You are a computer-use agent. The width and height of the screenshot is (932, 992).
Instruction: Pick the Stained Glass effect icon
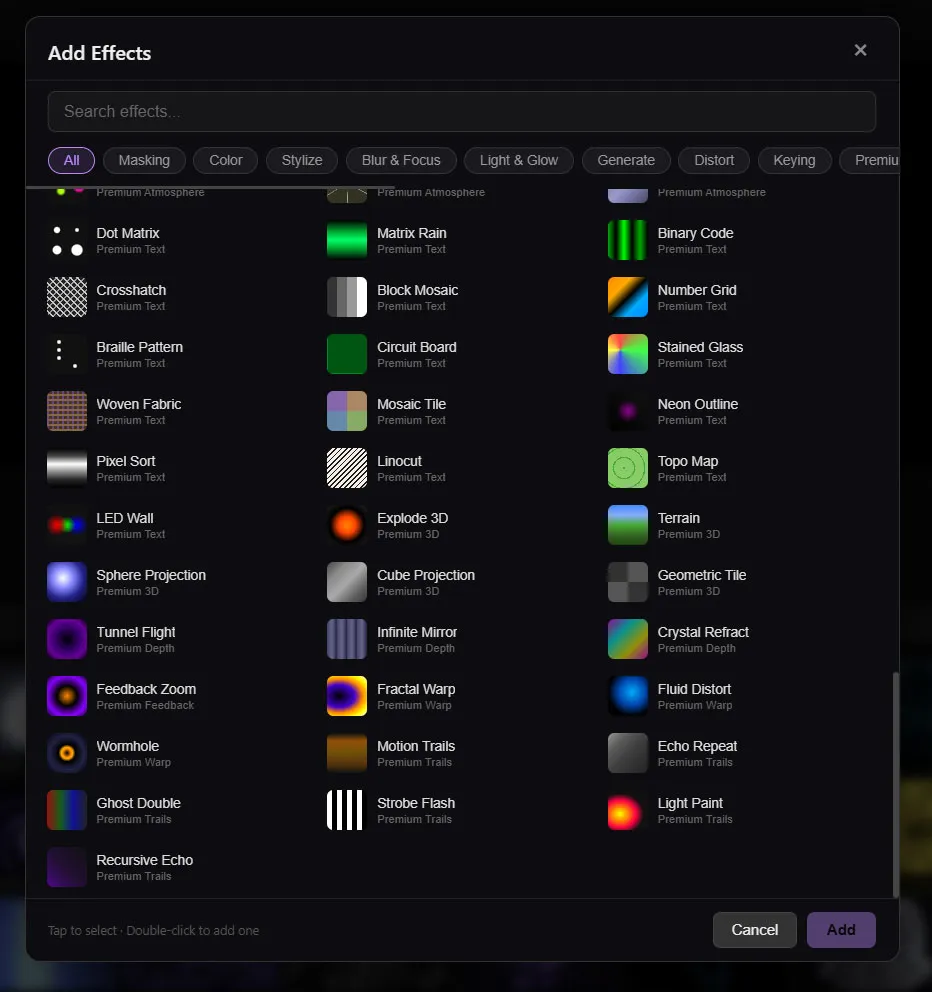tap(628, 354)
